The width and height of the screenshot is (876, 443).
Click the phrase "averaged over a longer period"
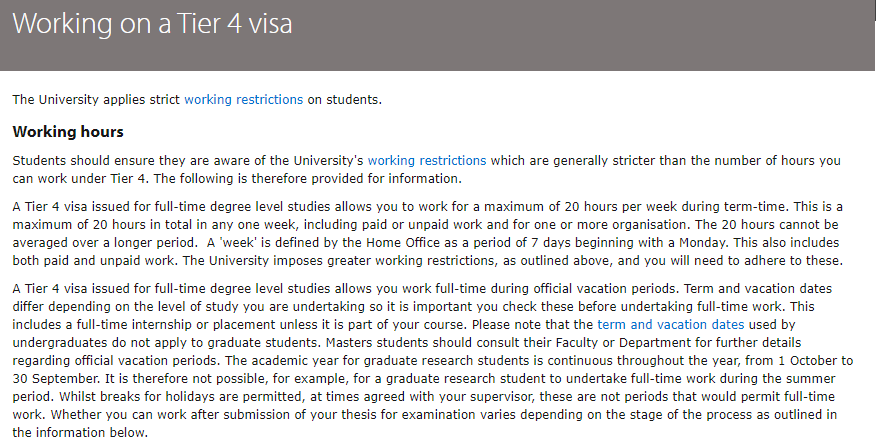(x=105, y=243)
